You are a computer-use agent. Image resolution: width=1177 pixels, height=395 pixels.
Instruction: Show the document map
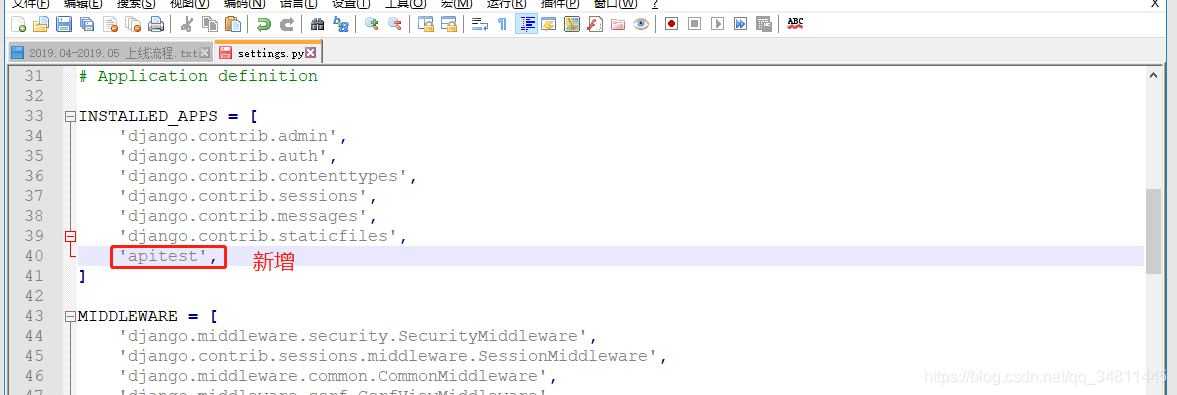(572, 24)
